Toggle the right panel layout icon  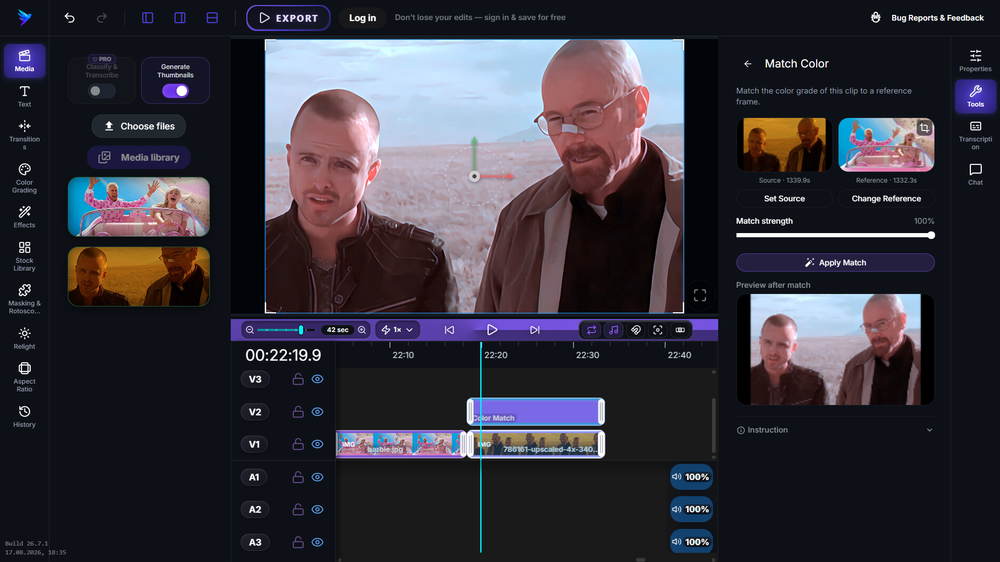pyautogui.click(x=180, y=18)
